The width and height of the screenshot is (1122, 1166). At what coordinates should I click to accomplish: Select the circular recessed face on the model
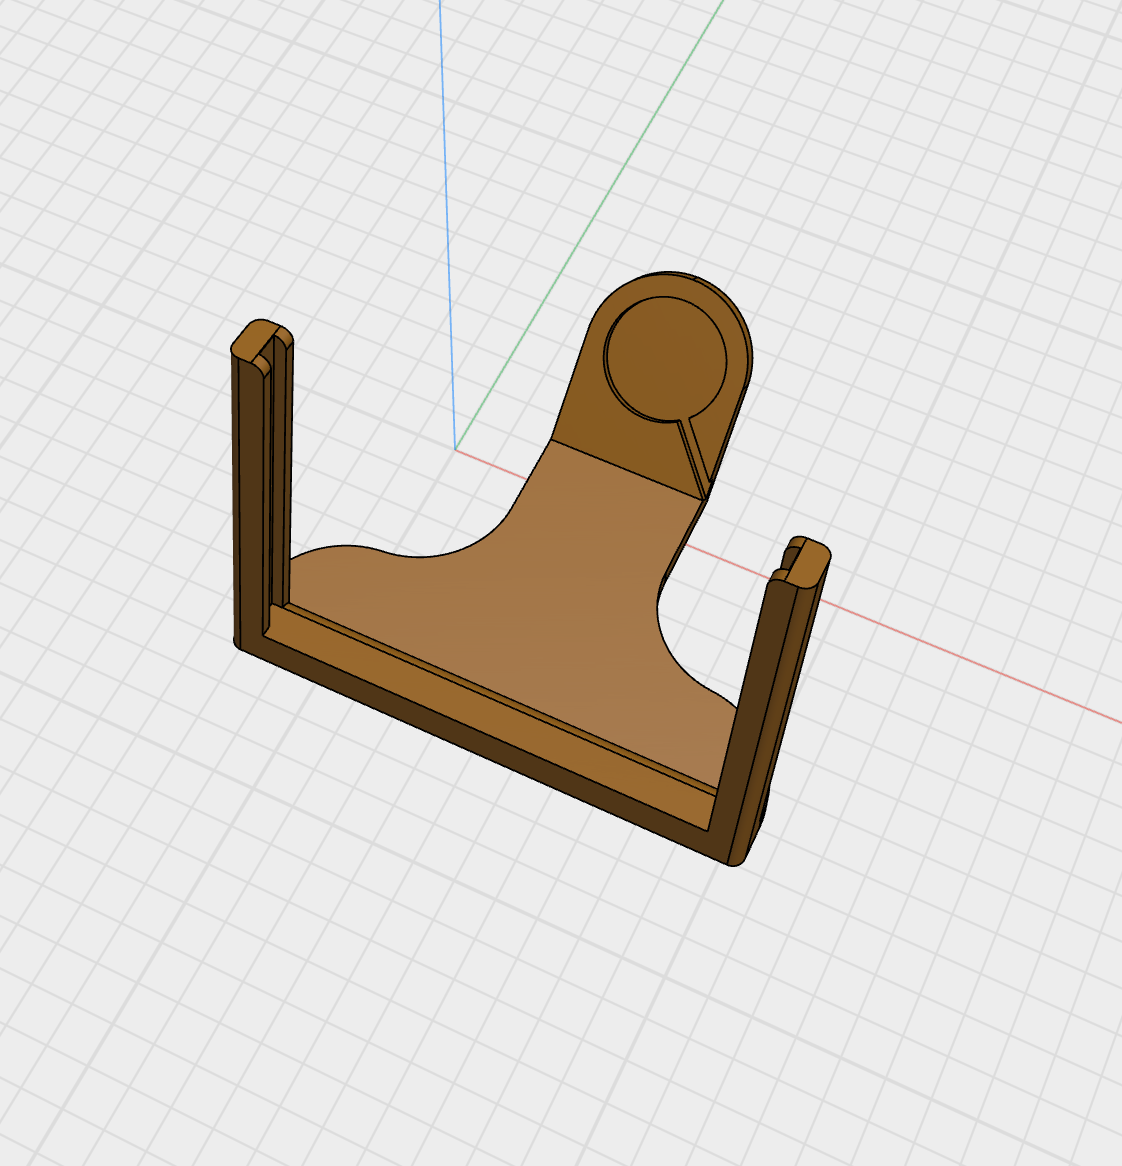point(665,358)
